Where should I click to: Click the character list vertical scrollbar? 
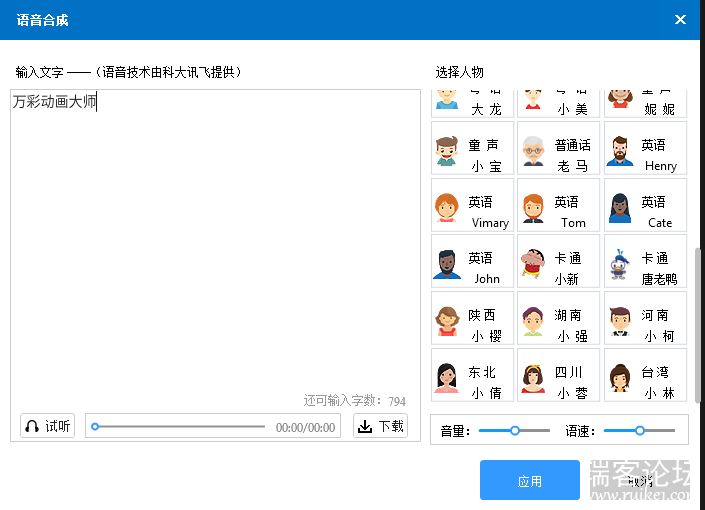click(x=697, y=325)
